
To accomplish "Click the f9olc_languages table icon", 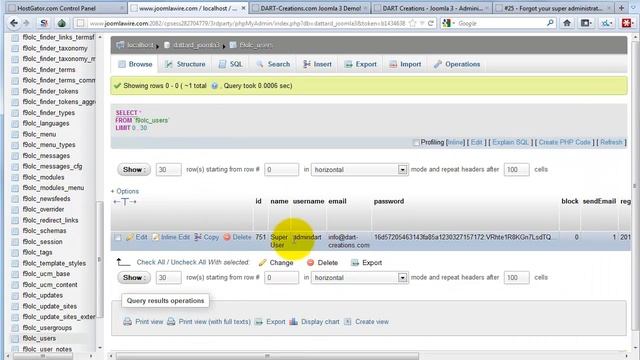I will point(15,123).
